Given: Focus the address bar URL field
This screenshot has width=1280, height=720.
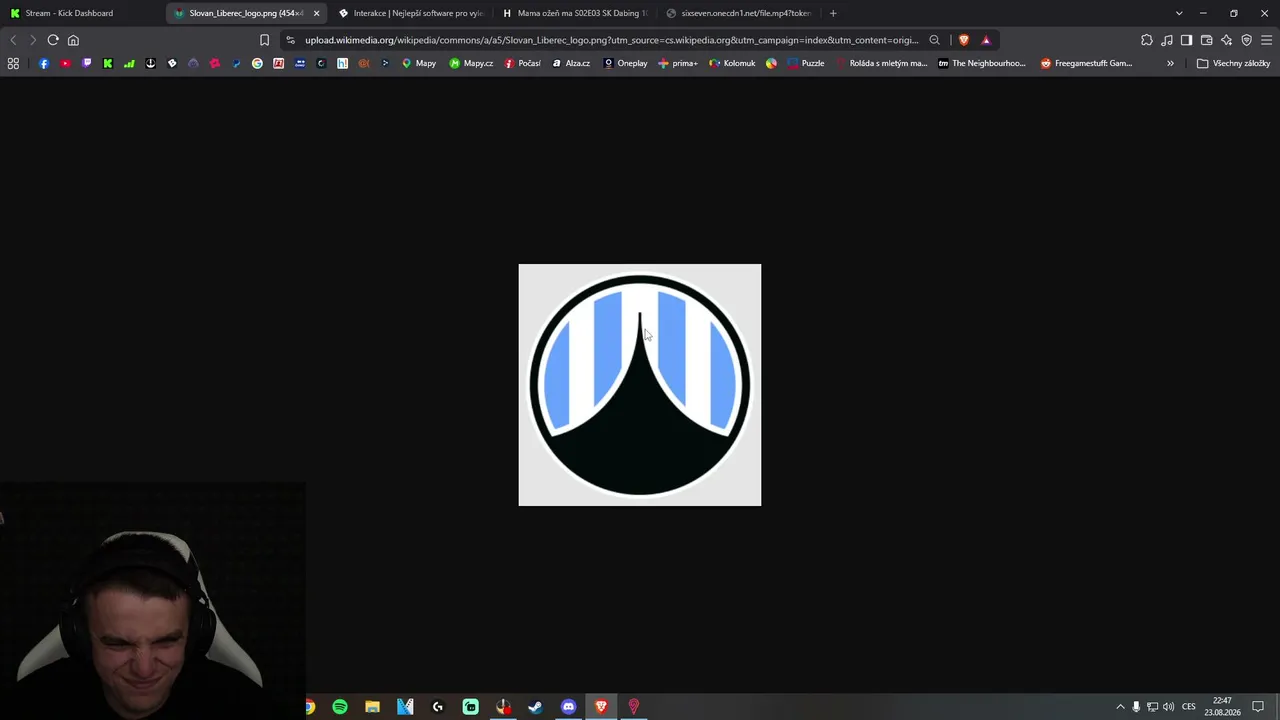Looking at the screenshot, I should click(x=611, y=40).
